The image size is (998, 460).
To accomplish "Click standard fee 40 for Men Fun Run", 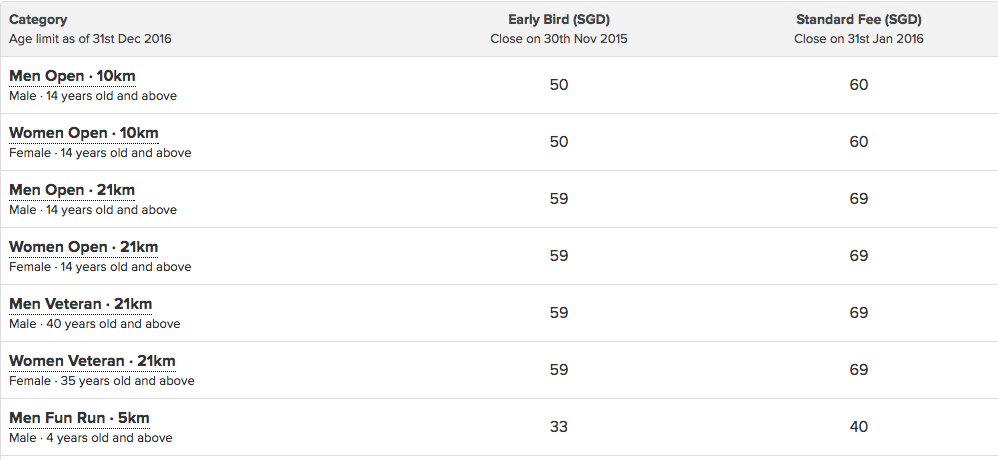I will (859, 426).
